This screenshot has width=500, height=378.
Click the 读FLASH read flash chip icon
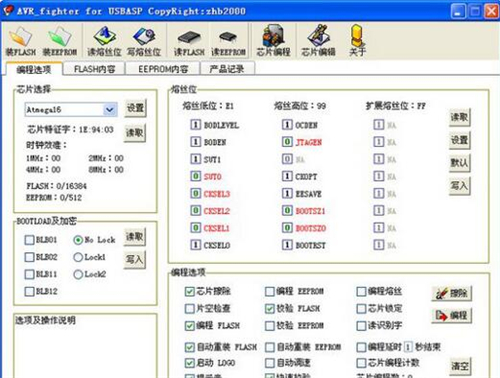pyautogui.click(x=189, y=42)
